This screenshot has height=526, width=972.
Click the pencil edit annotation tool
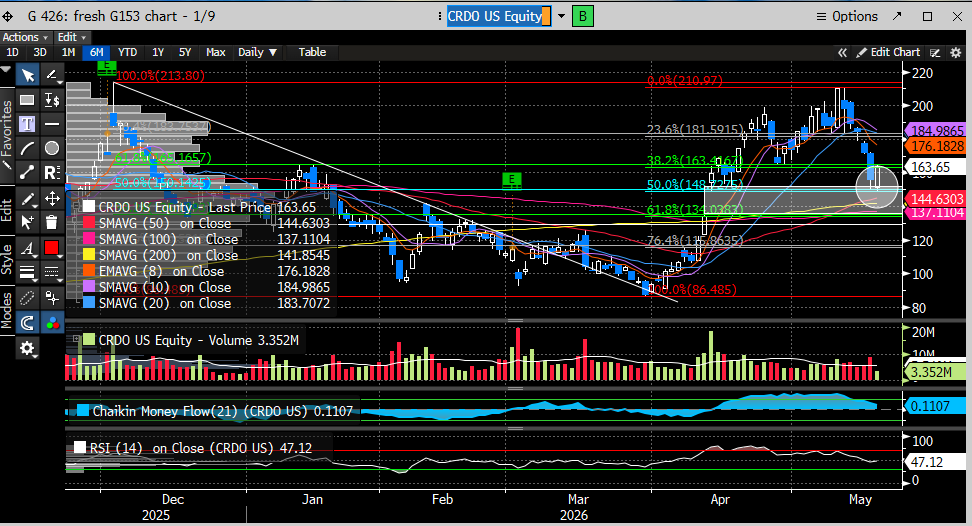click(27, 199)
